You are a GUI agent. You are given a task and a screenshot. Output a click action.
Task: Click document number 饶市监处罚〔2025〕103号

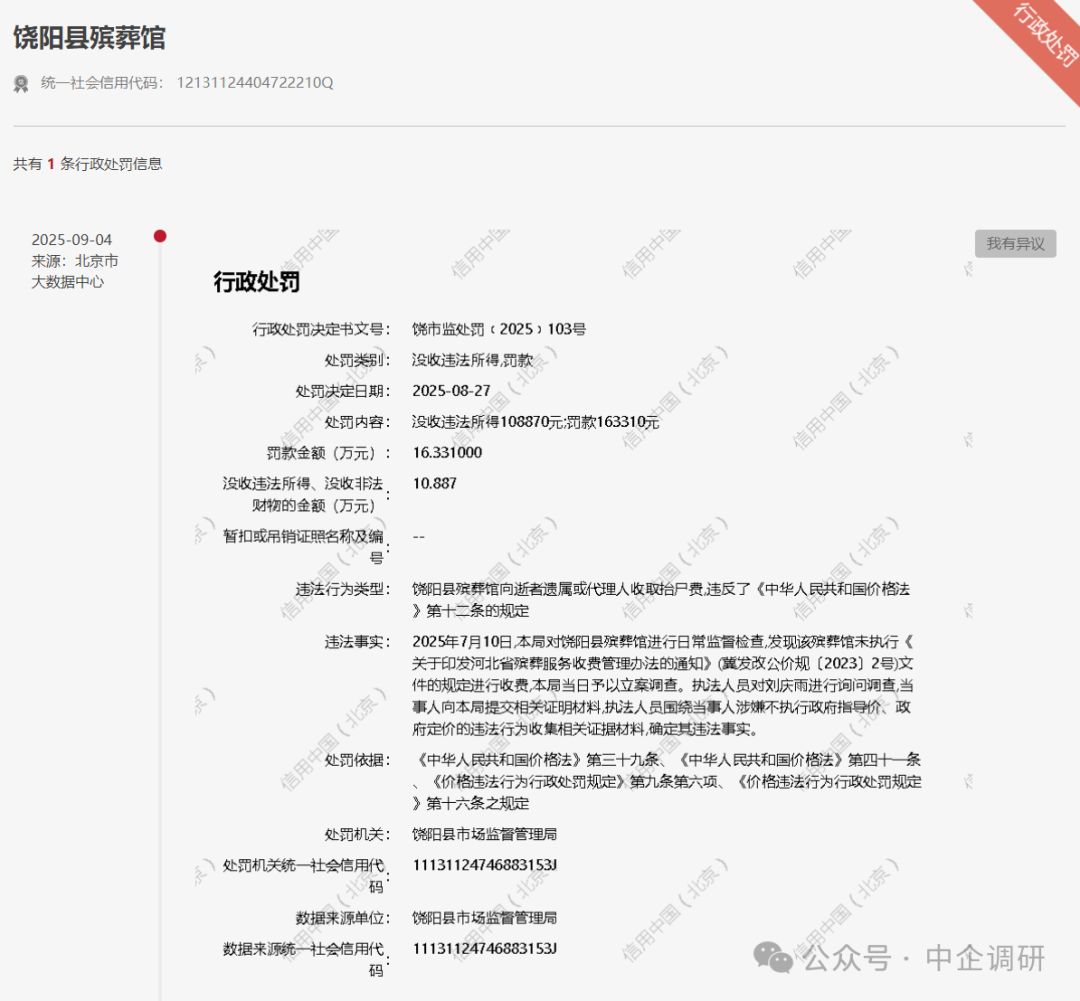coord(499,329)
